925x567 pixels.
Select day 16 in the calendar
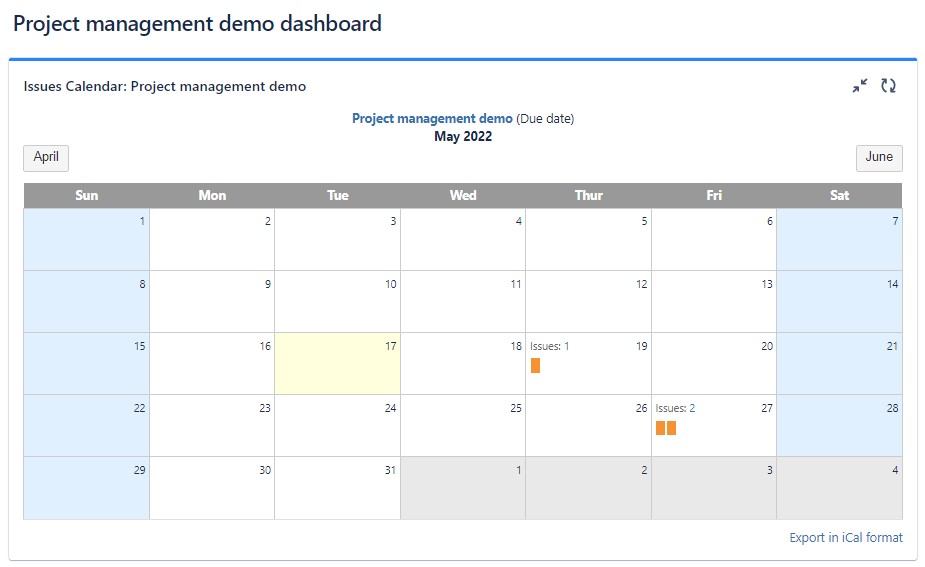[212, 363]
